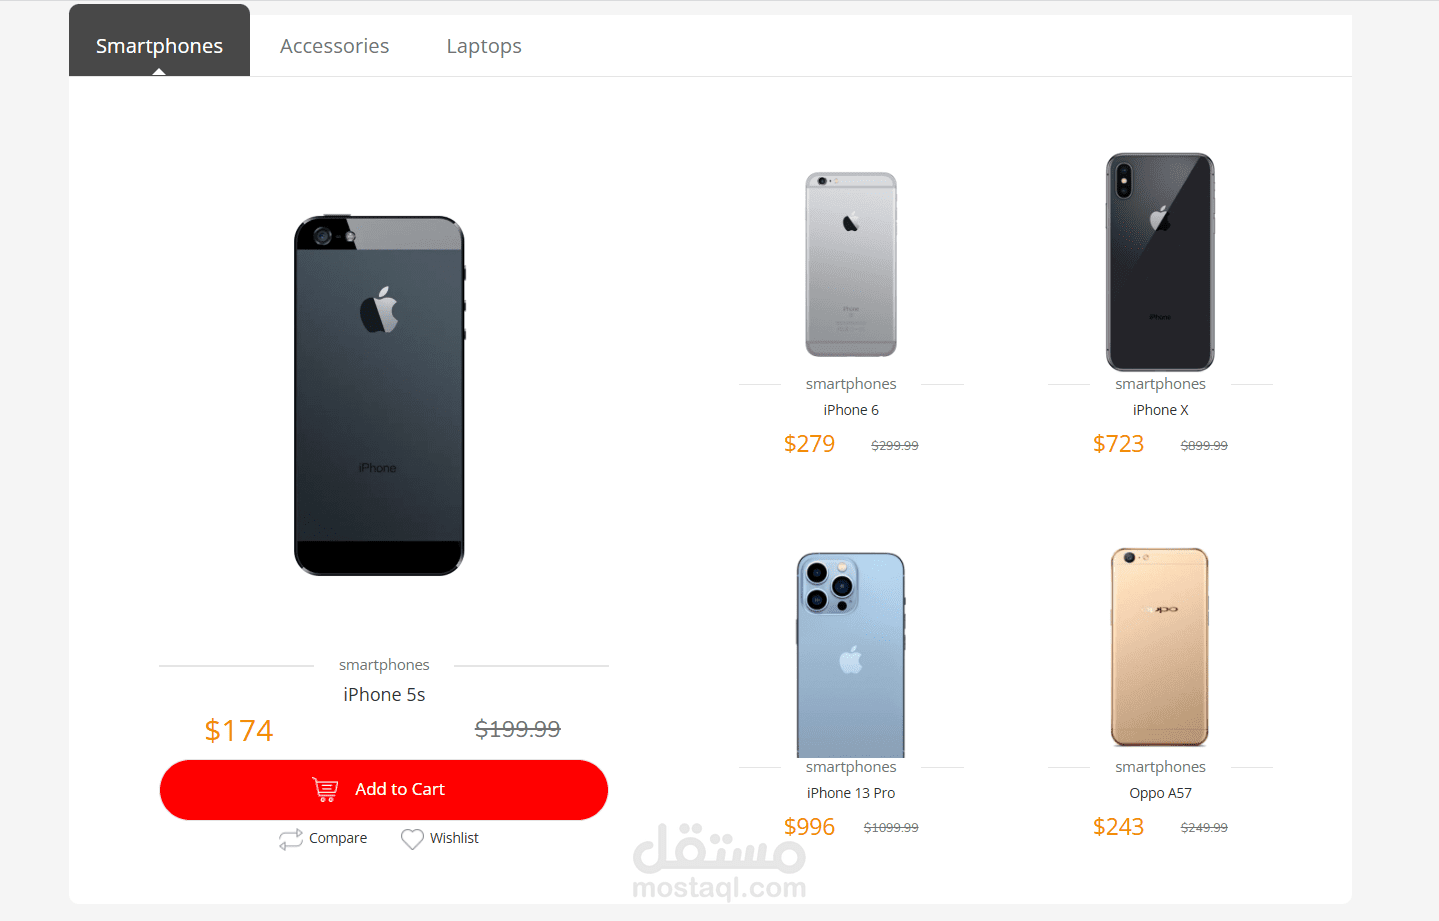Open the Oppo A57 product image
Screen dimensions: 1439x921
click(x=1160, y=647)
